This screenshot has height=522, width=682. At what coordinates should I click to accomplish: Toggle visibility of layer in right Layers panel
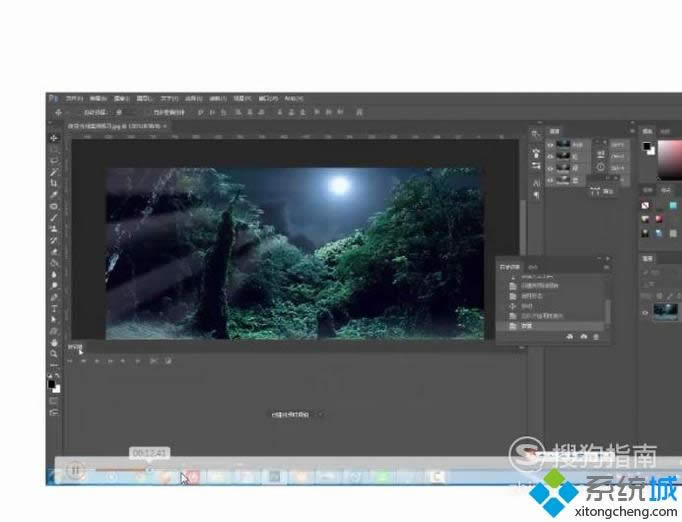(645, 312)
